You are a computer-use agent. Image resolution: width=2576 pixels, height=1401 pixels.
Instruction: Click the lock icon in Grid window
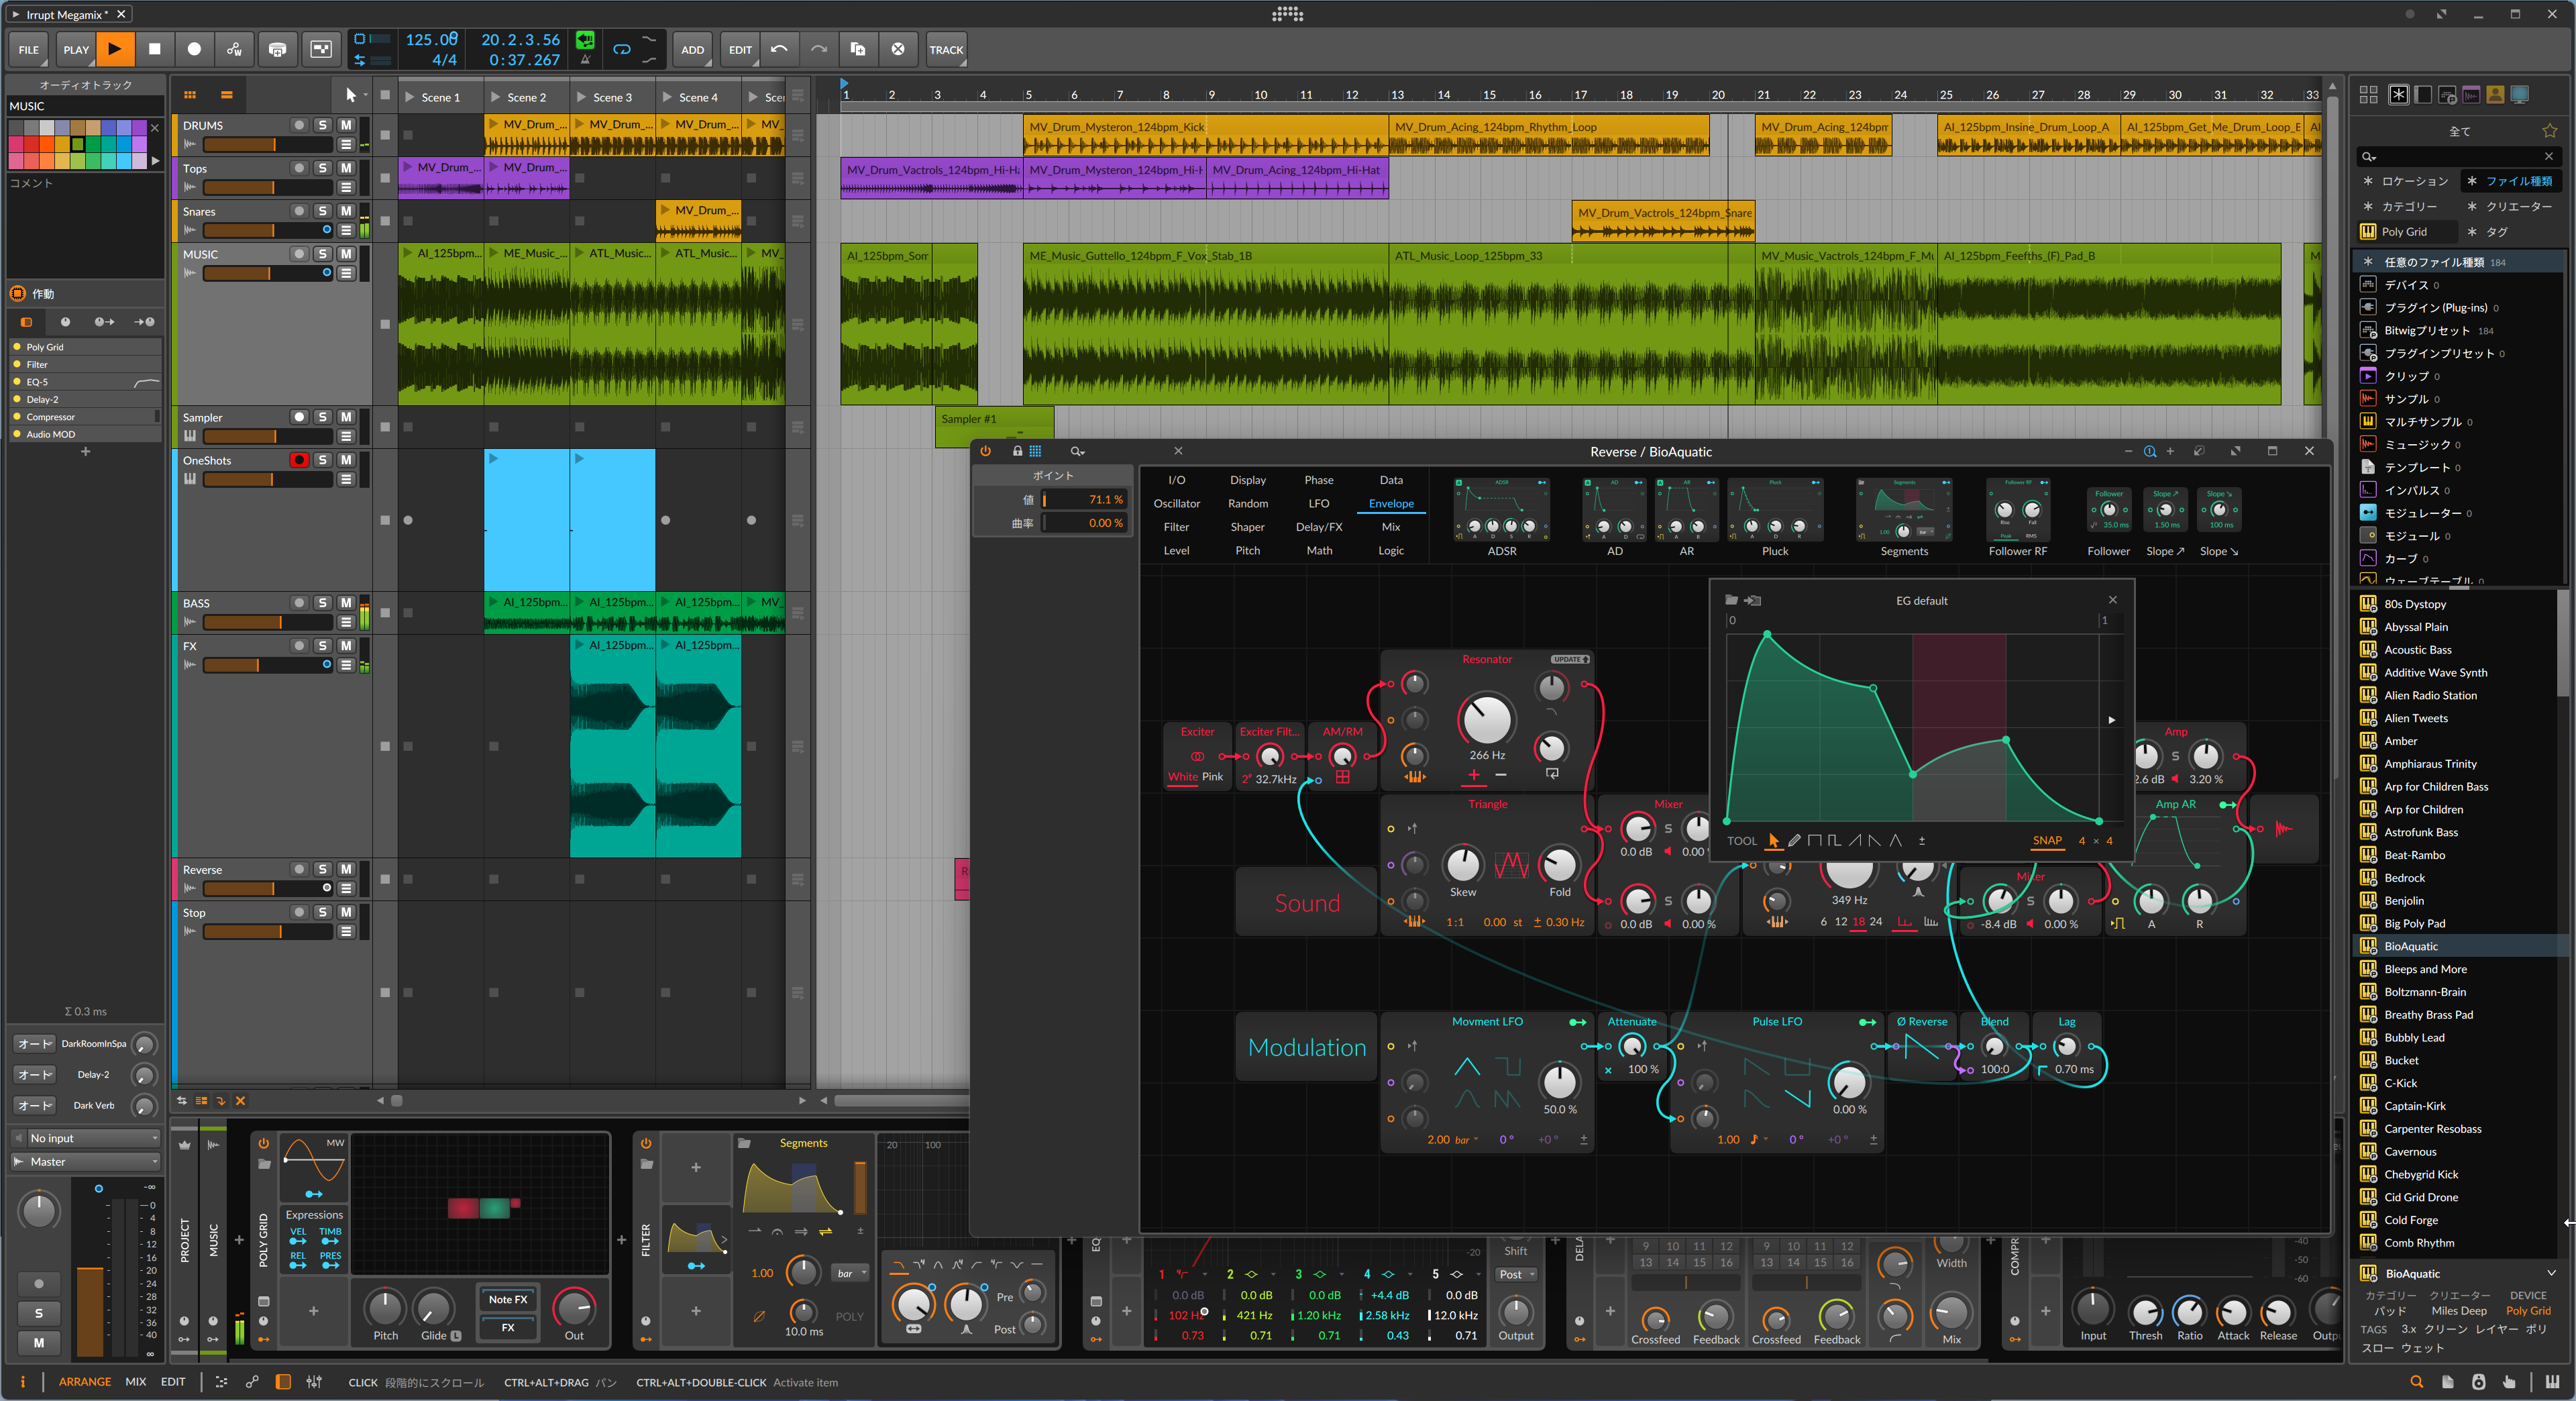coord(1017,451)
